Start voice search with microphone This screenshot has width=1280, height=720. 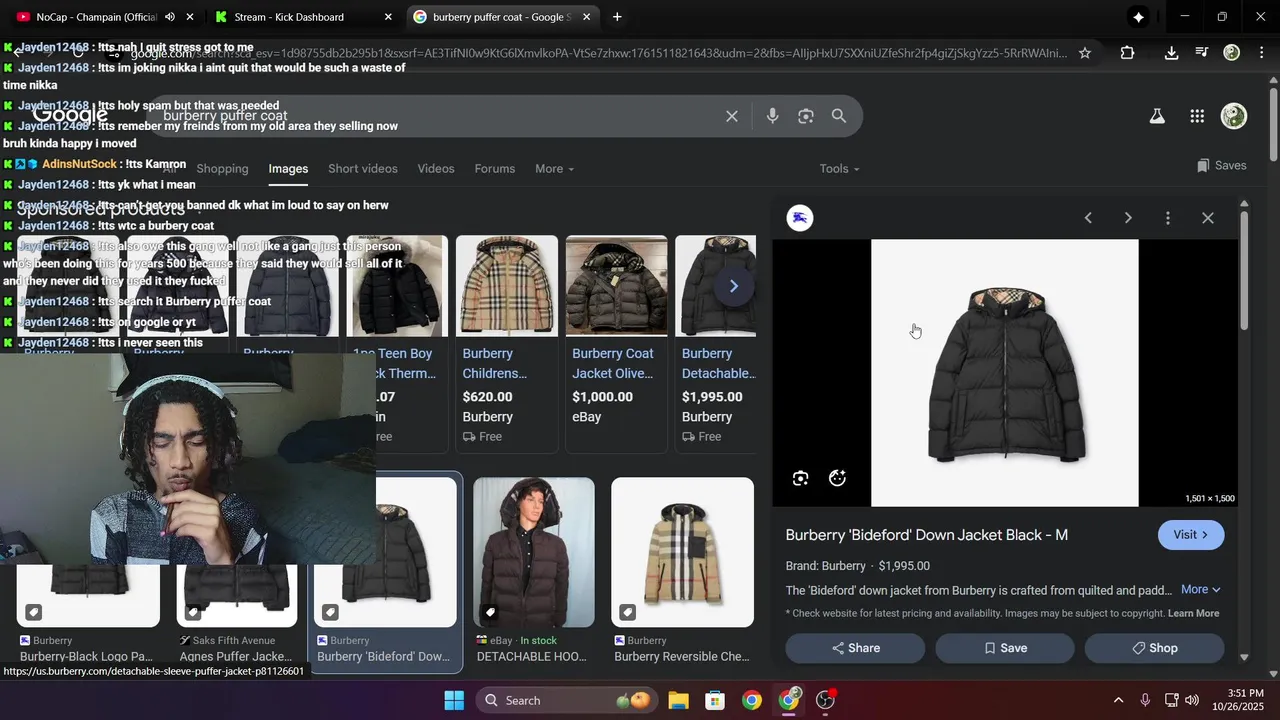point(772,116)
